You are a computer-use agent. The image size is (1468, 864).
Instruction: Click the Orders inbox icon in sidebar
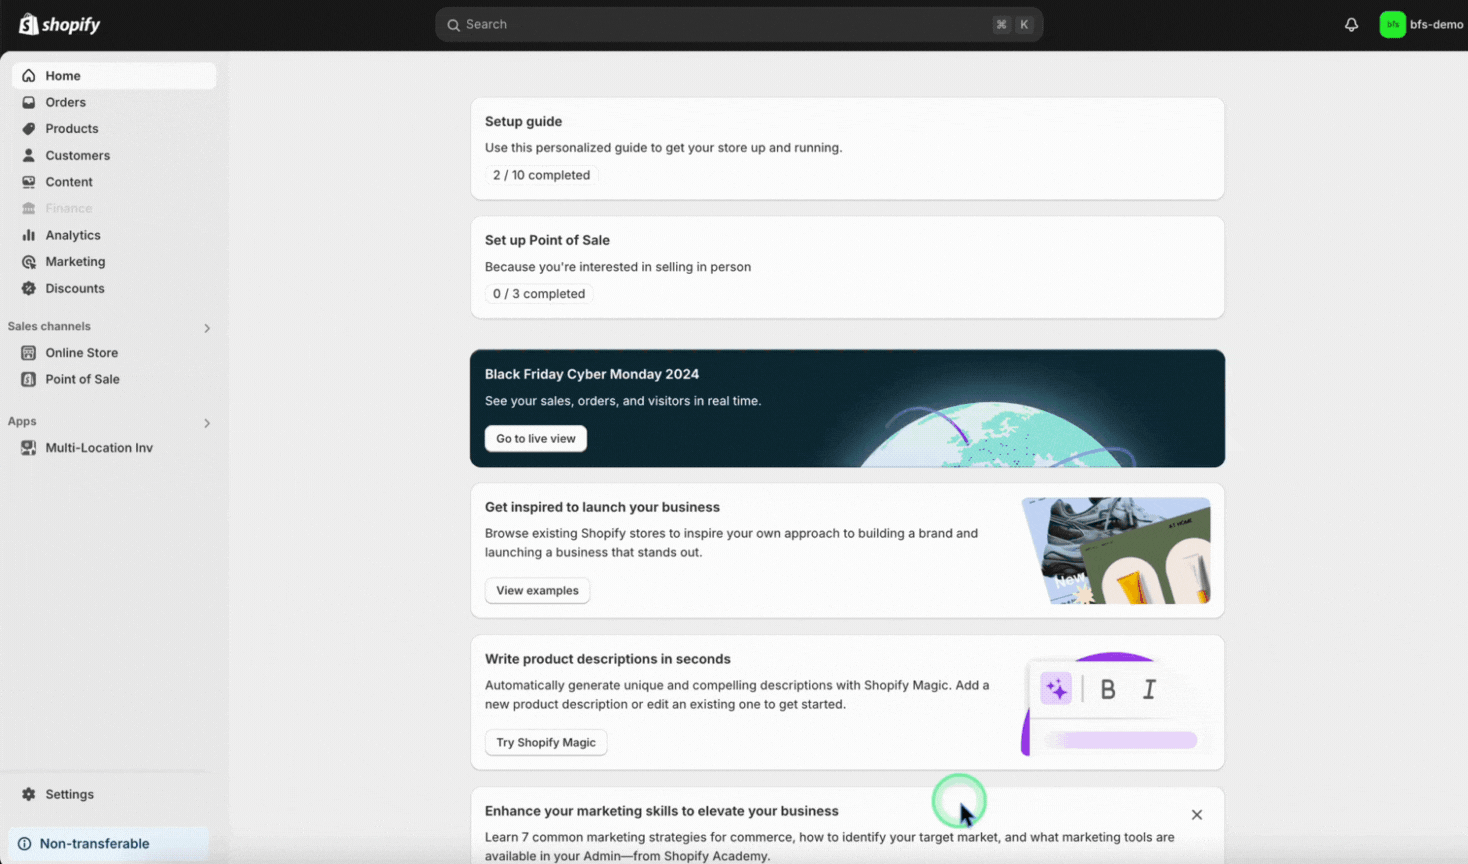[x=29, y=102]
